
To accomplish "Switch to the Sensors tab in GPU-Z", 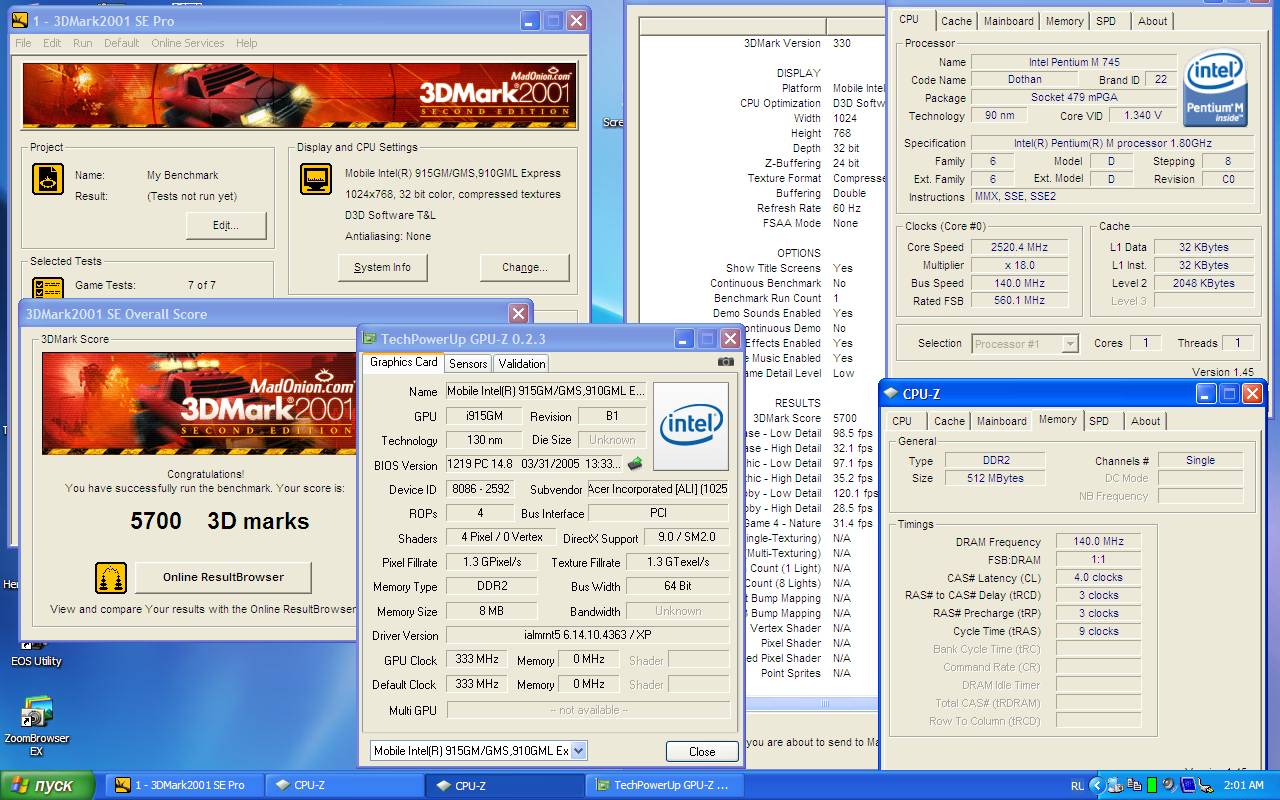I will tap(468, 364).
